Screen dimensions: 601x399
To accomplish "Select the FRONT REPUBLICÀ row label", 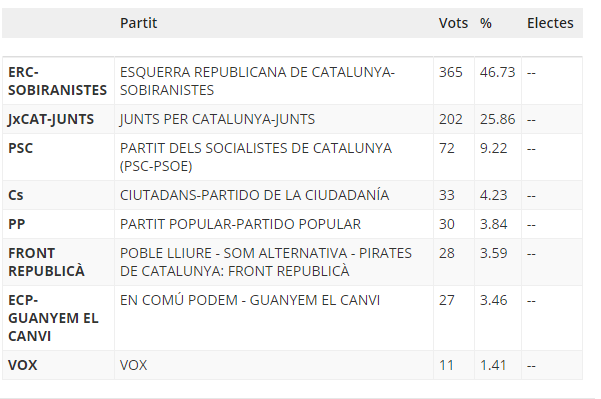I will click(46, 262).
